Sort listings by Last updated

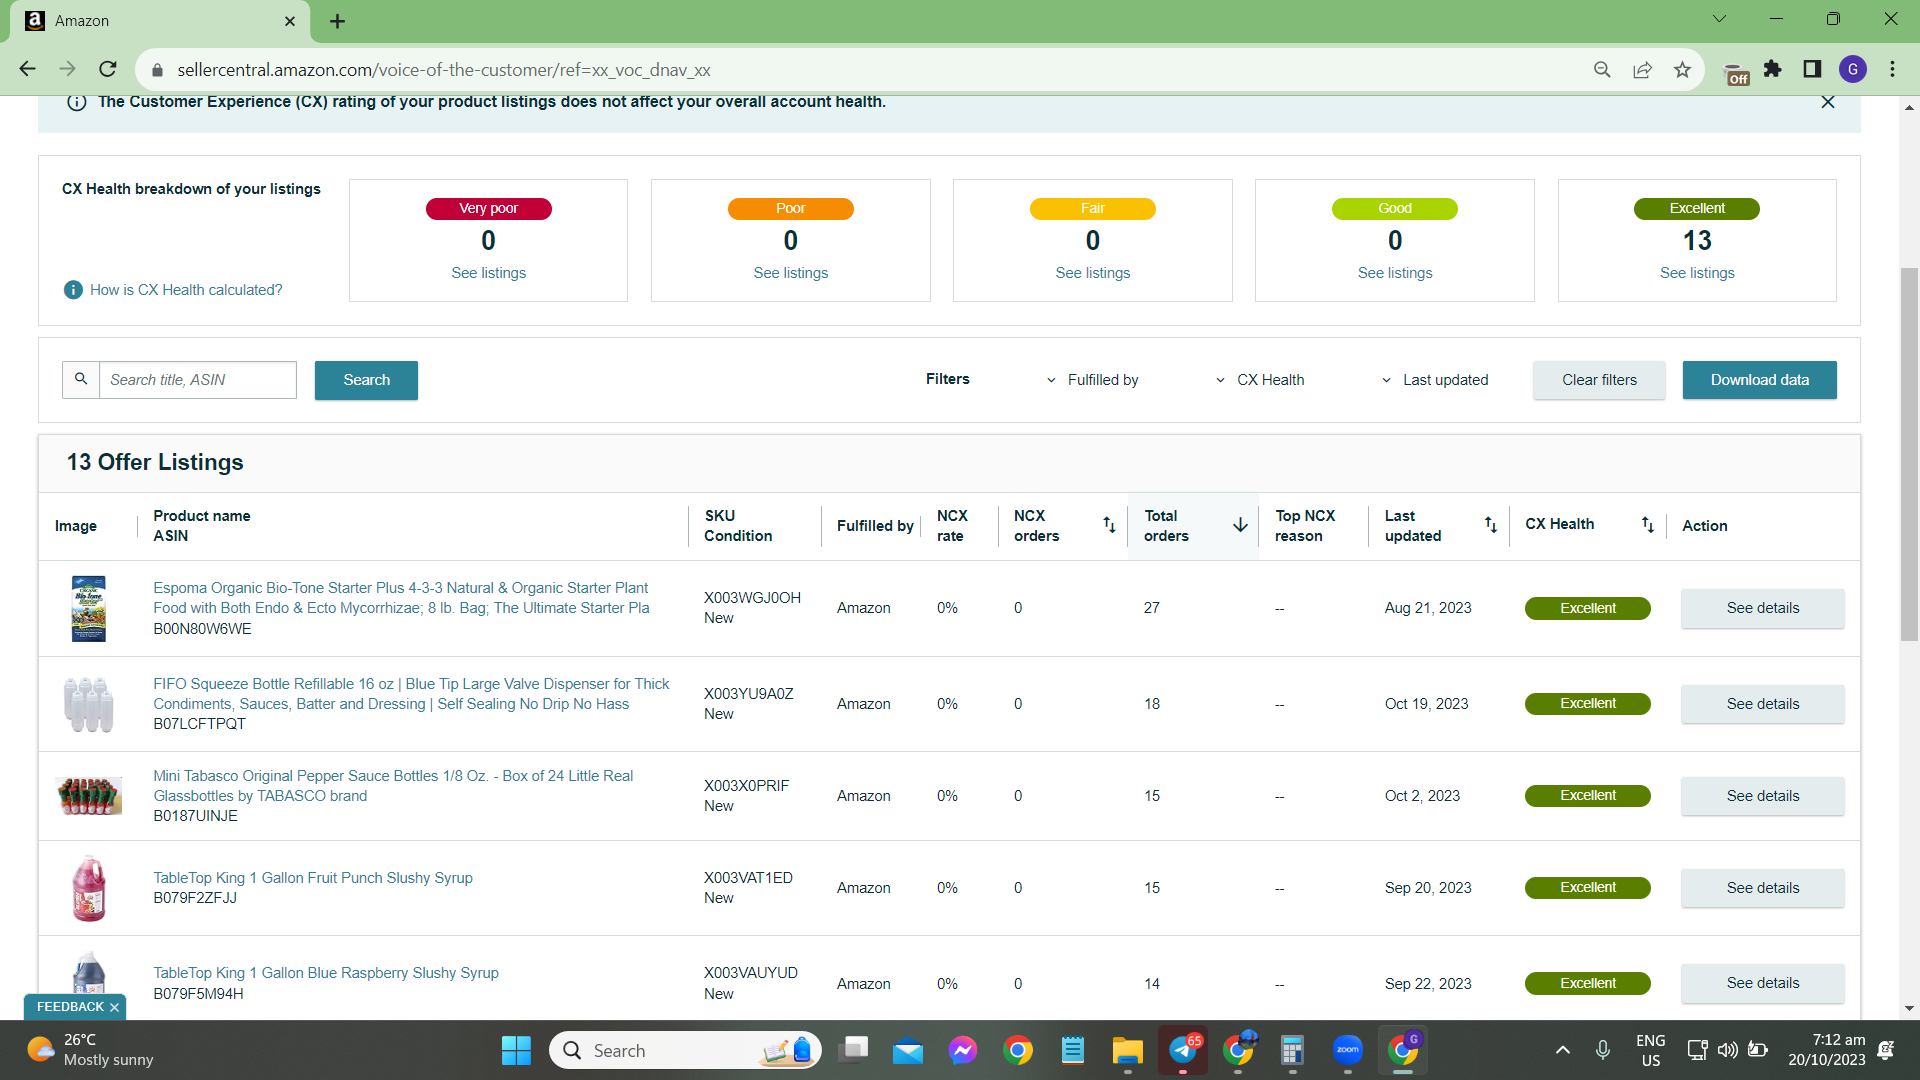point(1491,525)
